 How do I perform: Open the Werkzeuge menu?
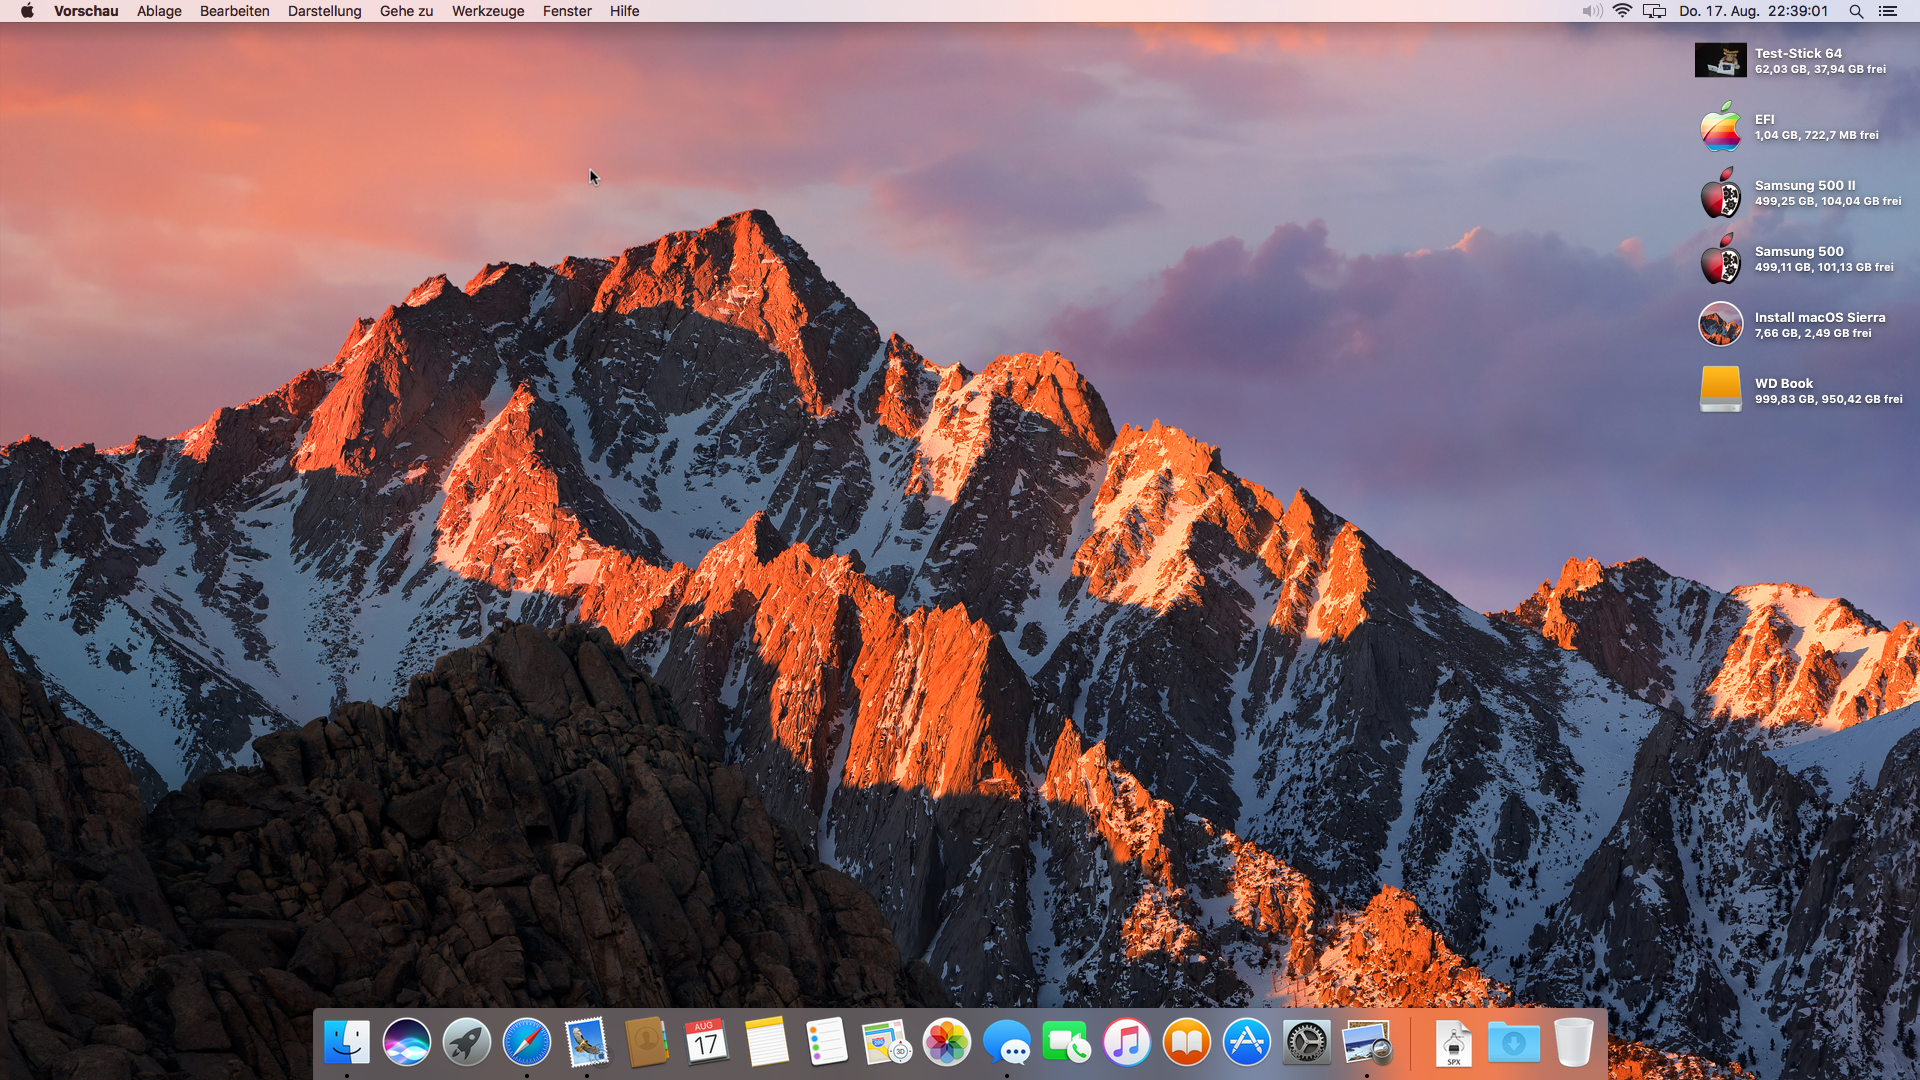pos(487,11)
